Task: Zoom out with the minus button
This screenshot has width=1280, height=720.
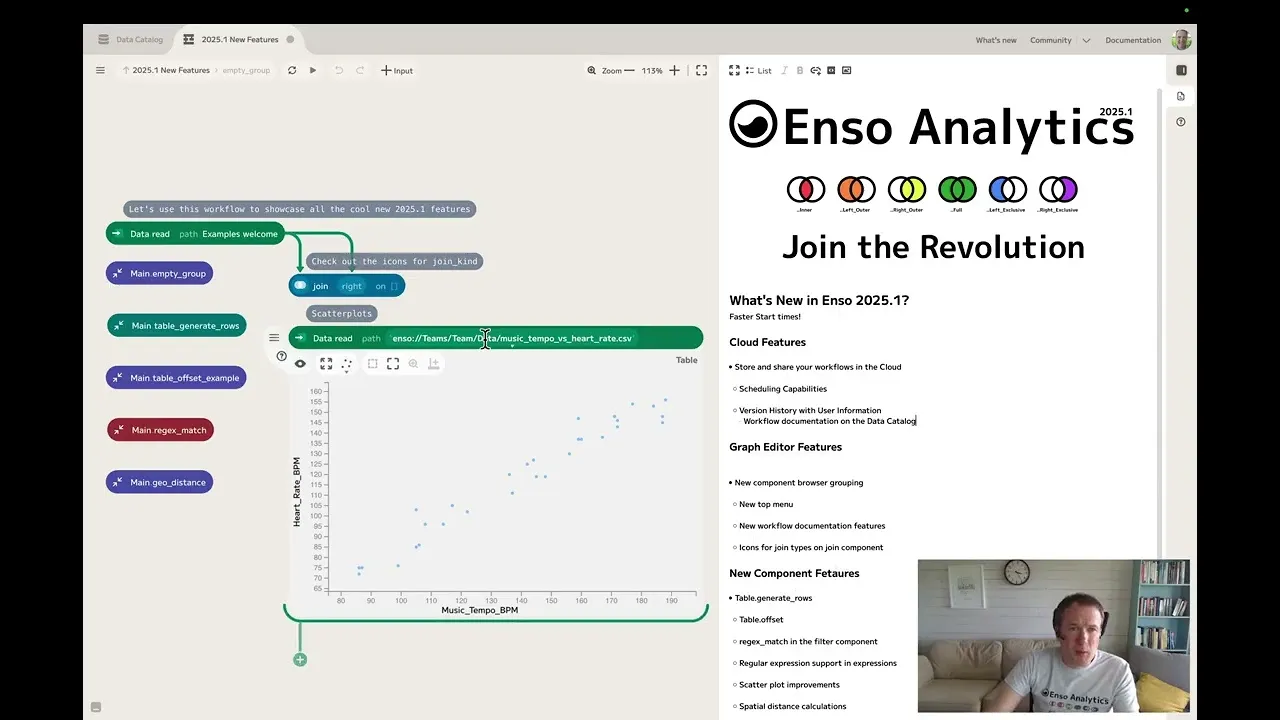Action: click(x=629, y=70)
